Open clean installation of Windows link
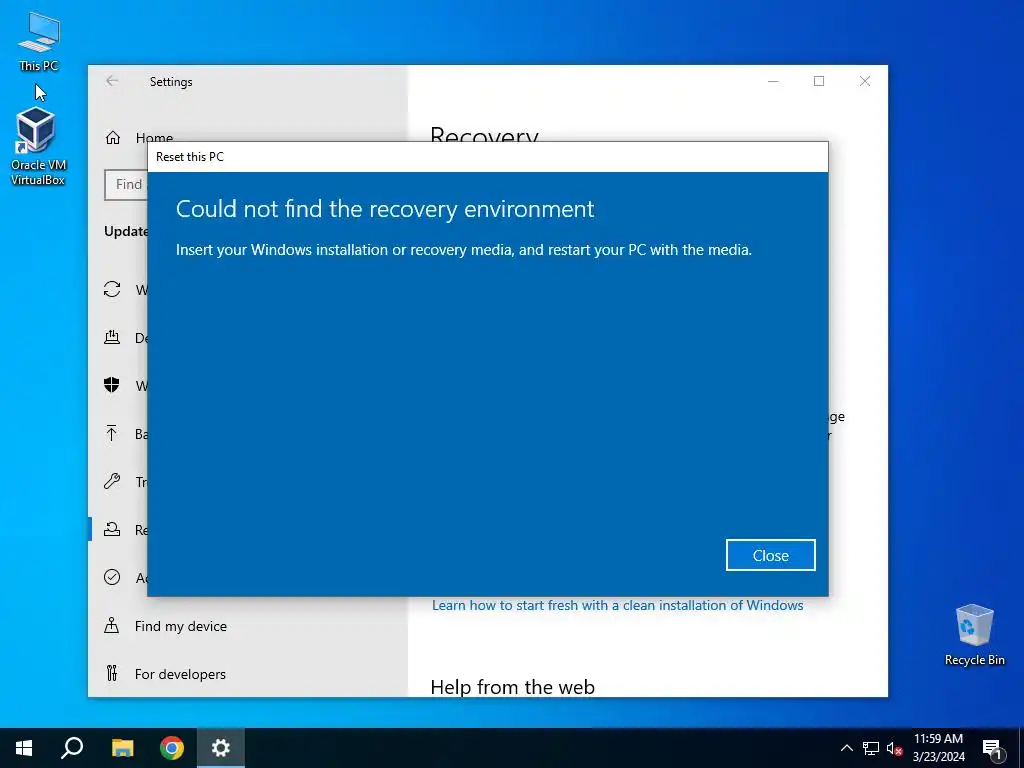The image size is (1024, 768). tap(617, 605)
